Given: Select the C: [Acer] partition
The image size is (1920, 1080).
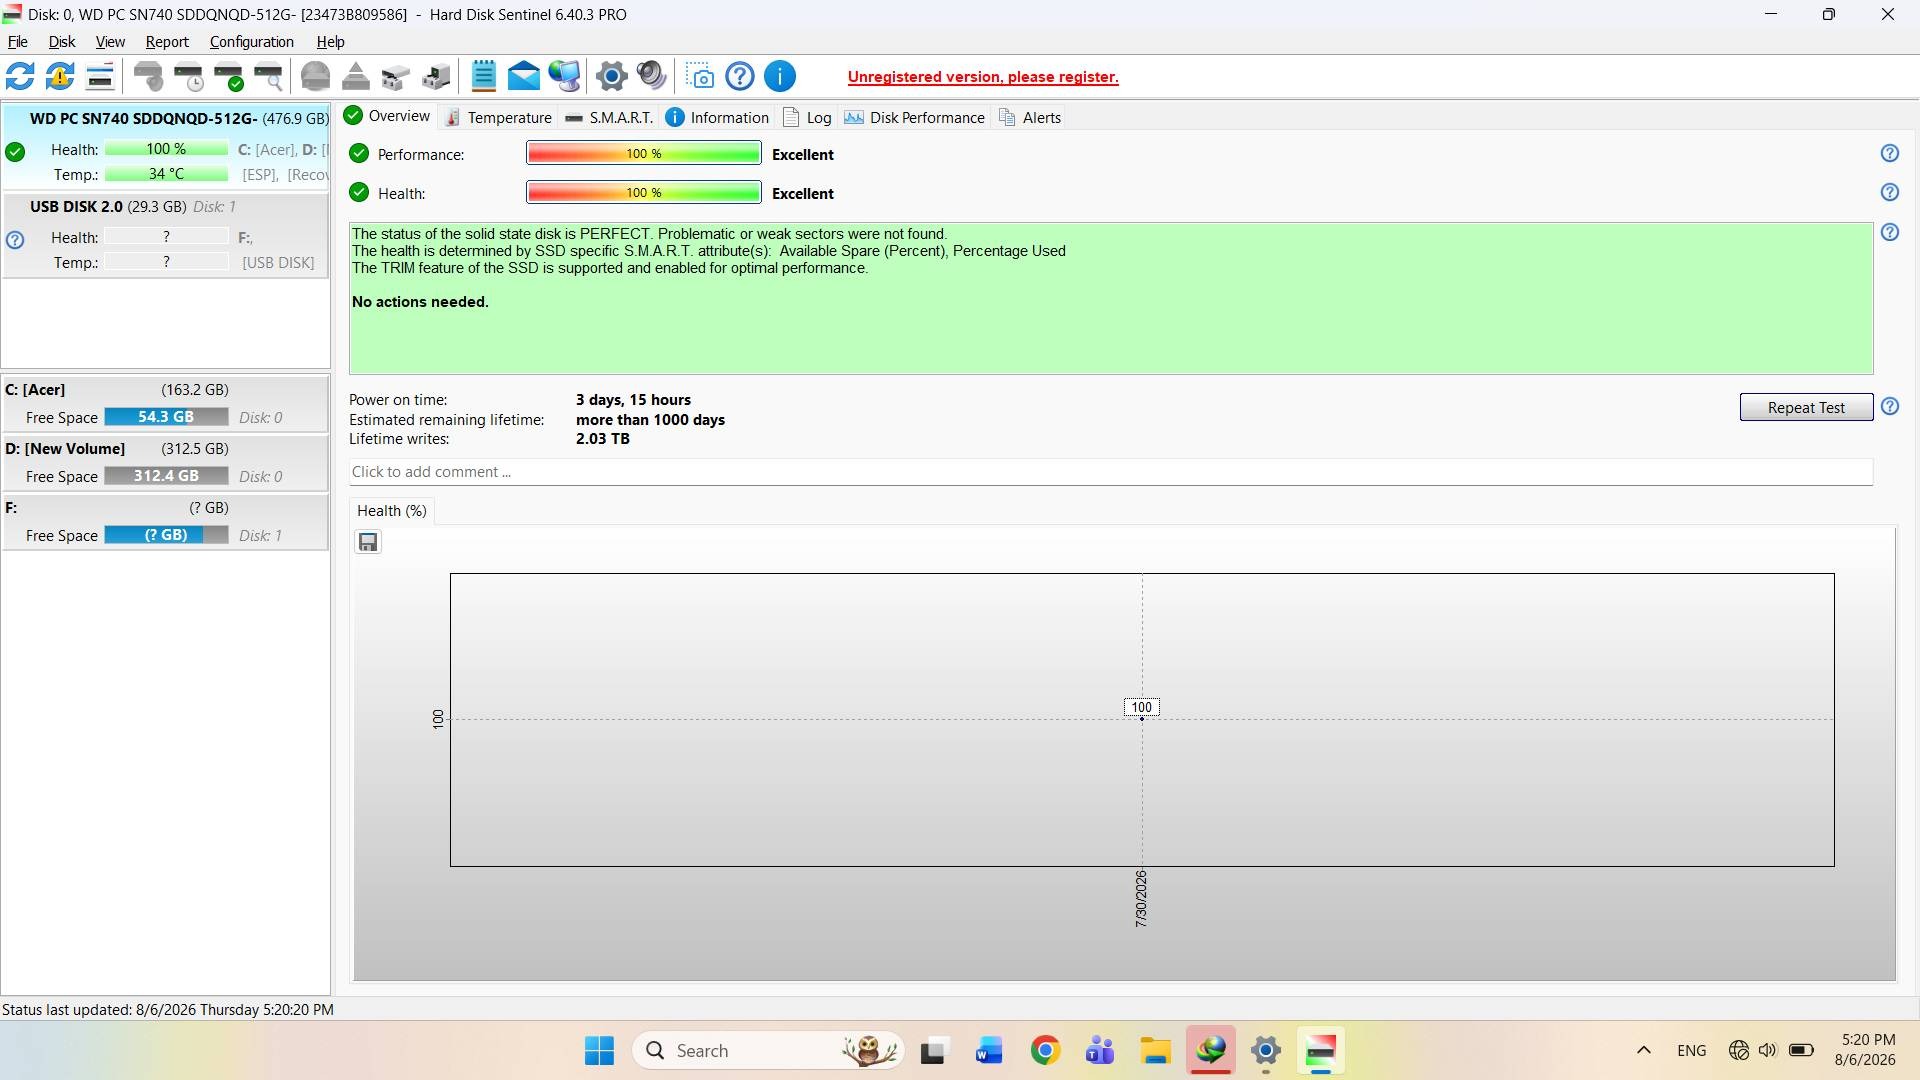Looking at the screenshot, I should (166, 404).
